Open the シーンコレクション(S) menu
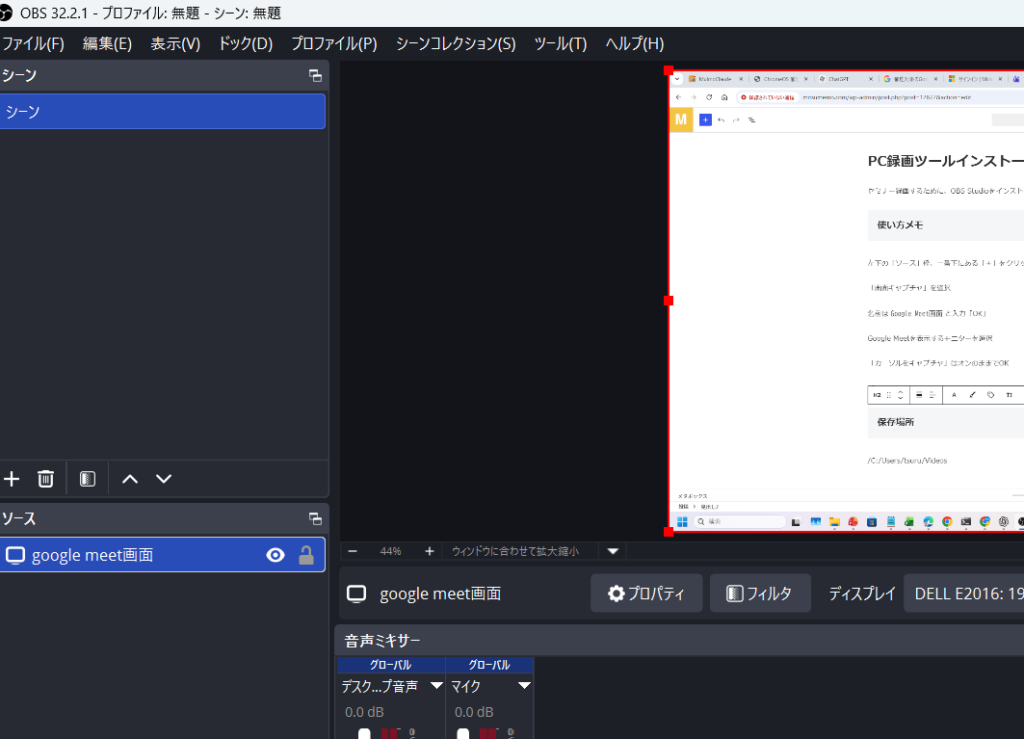The image size is (1024, 739). [456, 44]
